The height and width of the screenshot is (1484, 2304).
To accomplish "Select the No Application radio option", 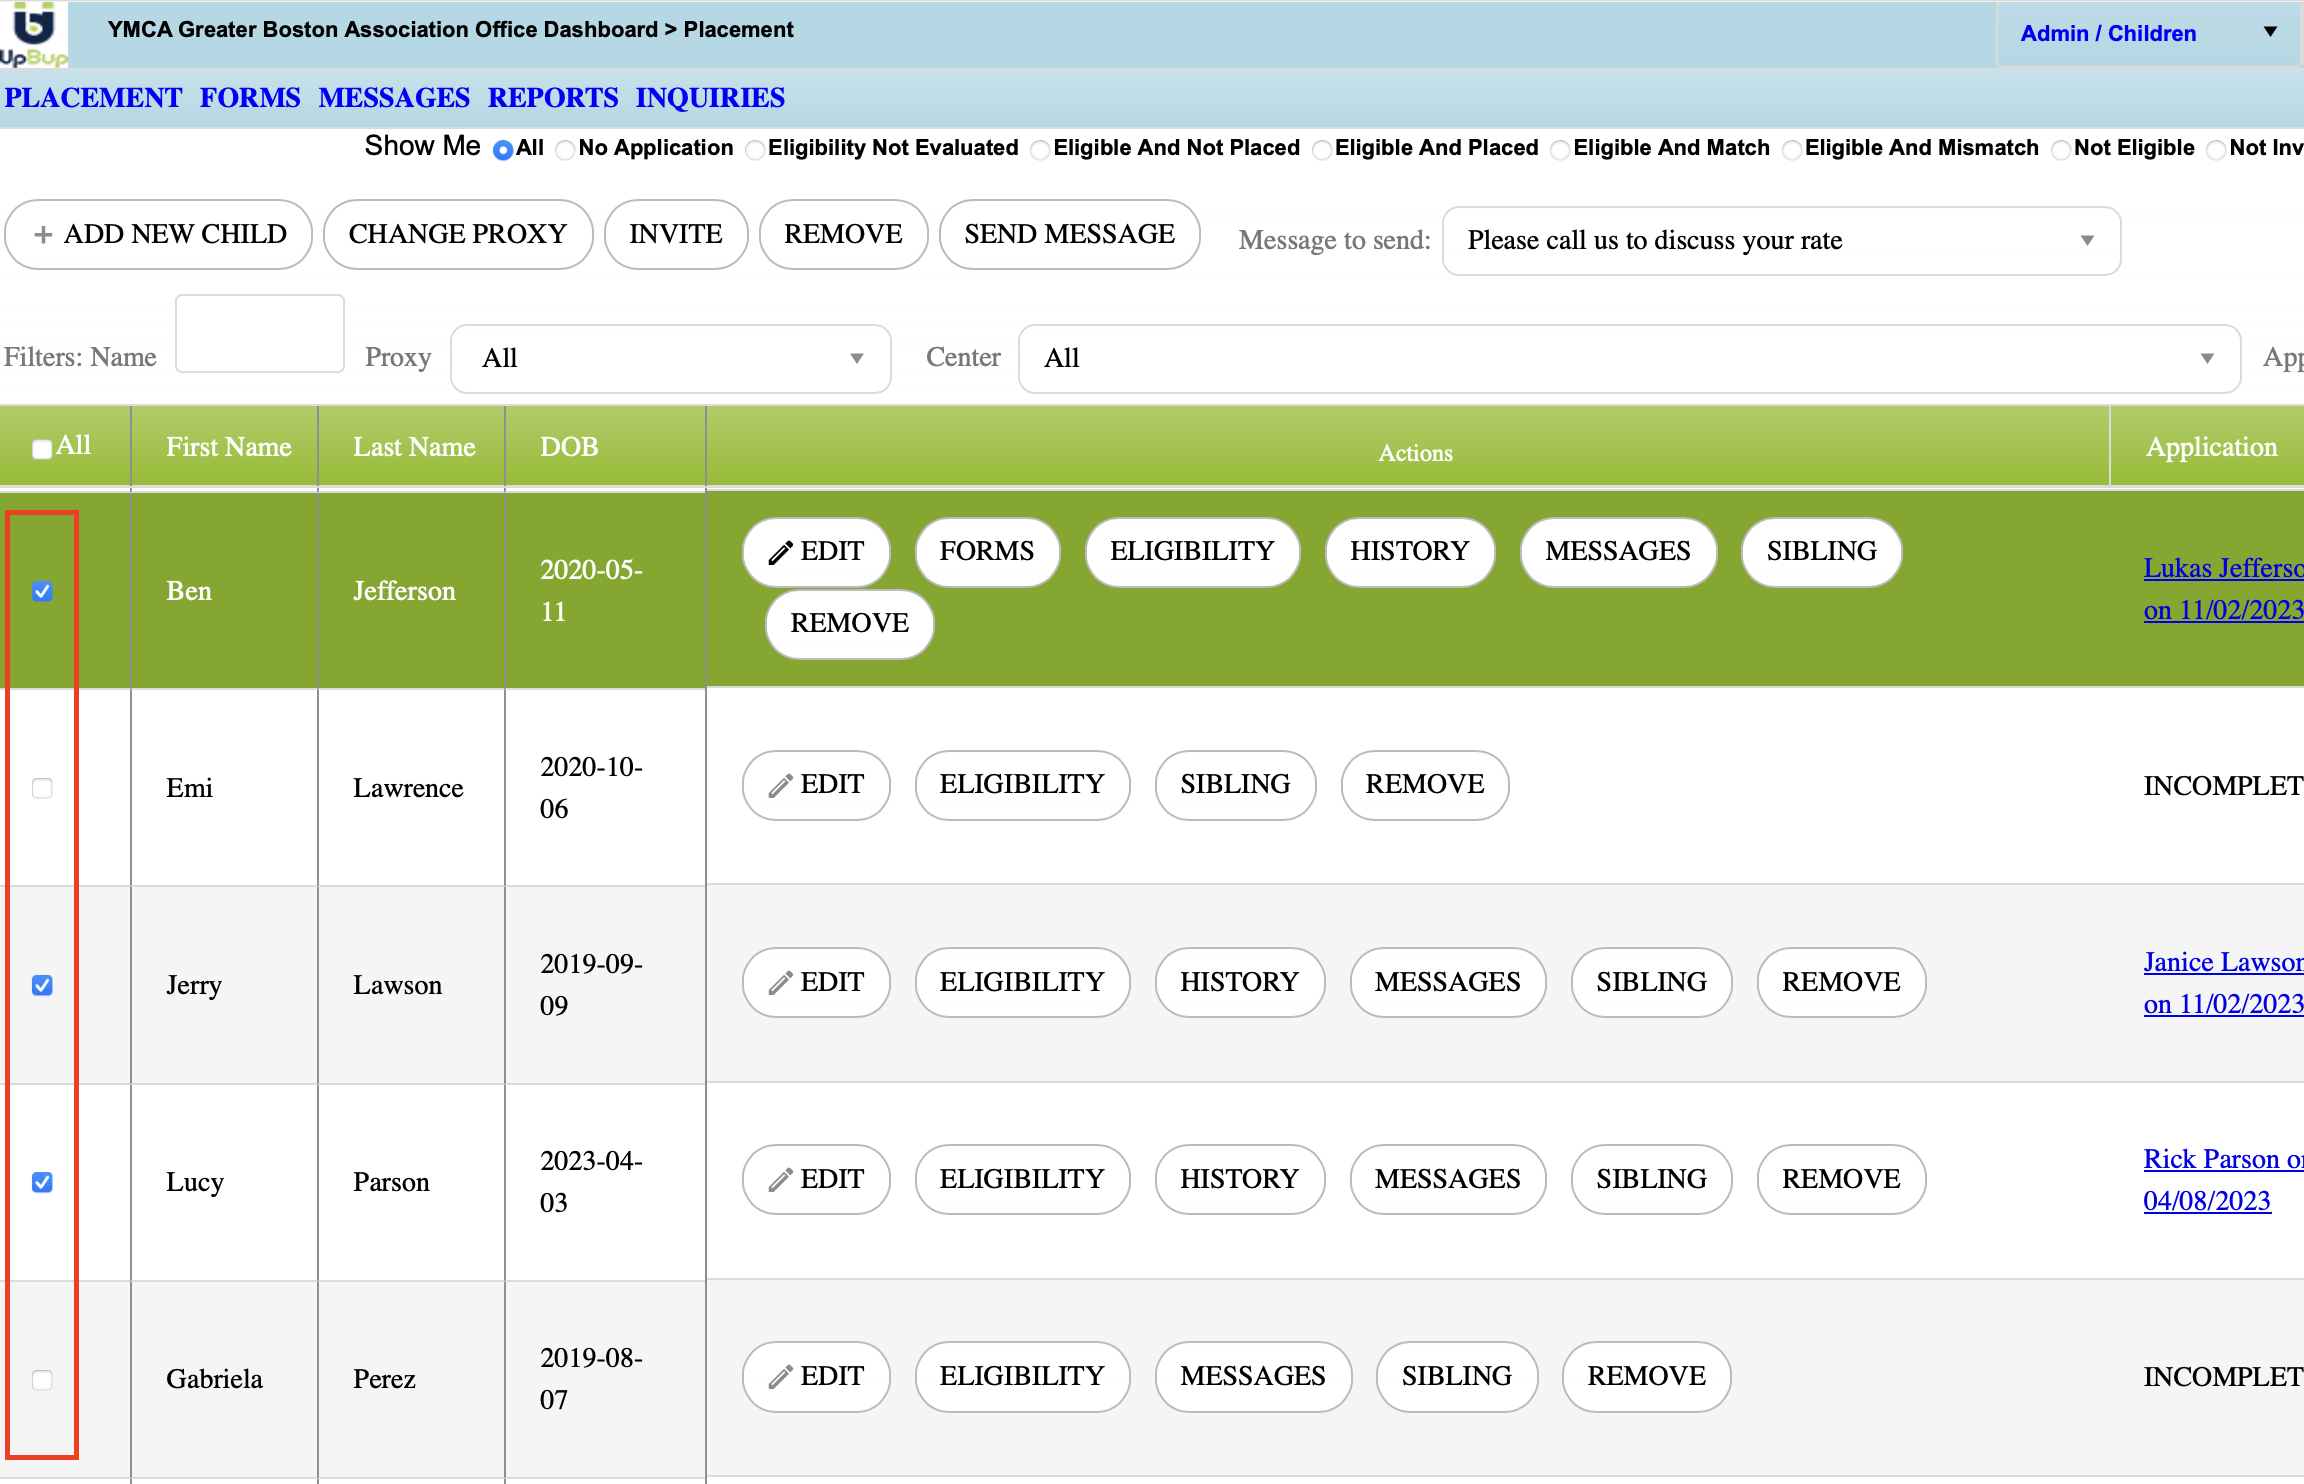I will [565, 150].
